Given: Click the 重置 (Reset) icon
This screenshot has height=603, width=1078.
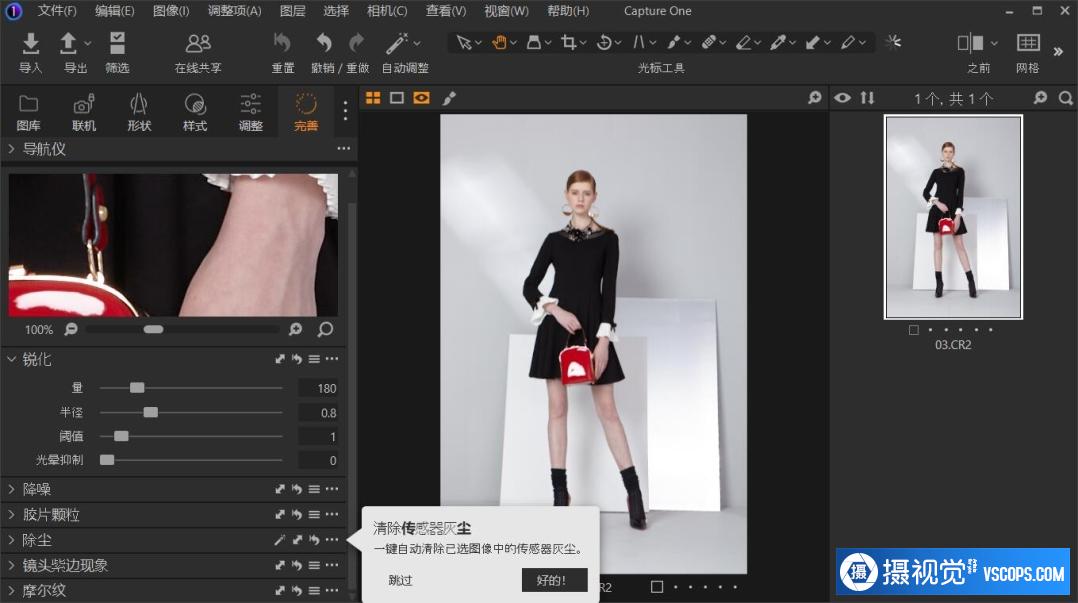Looking at the screenshot, I should click(282, 44).
